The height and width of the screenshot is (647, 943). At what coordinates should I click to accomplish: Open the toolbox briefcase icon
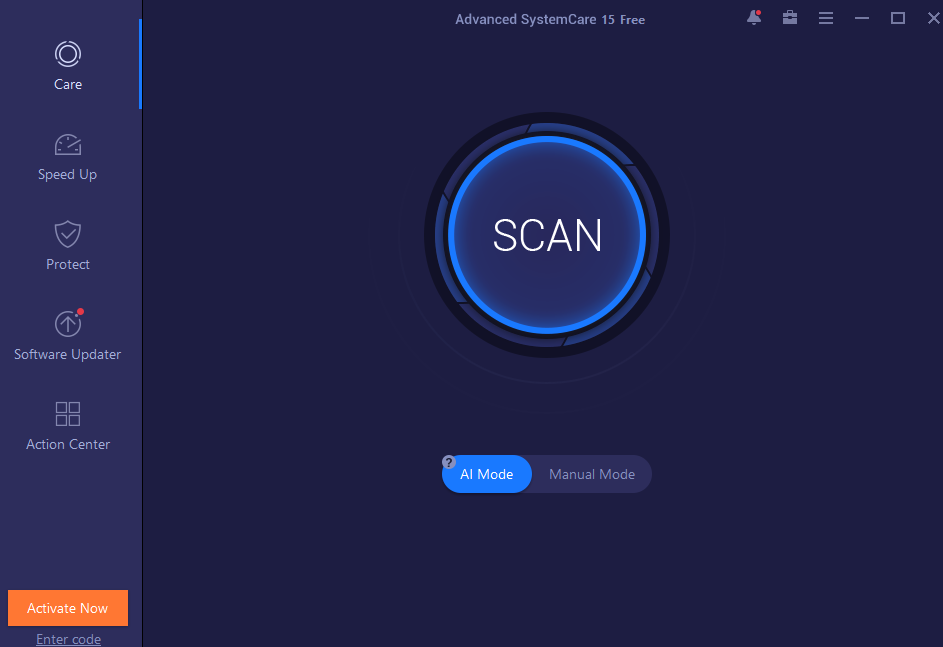[790, 18]
